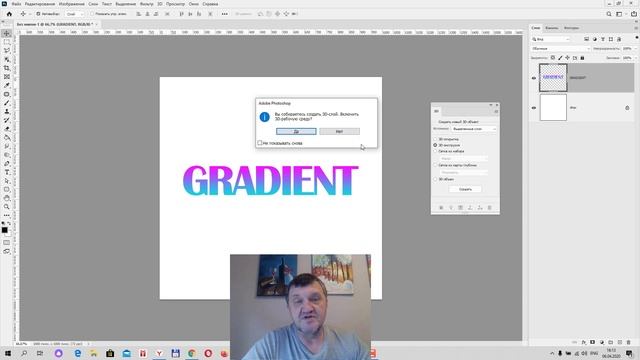
Task: Select the Eraser tool
Action: tap(7, 129)
